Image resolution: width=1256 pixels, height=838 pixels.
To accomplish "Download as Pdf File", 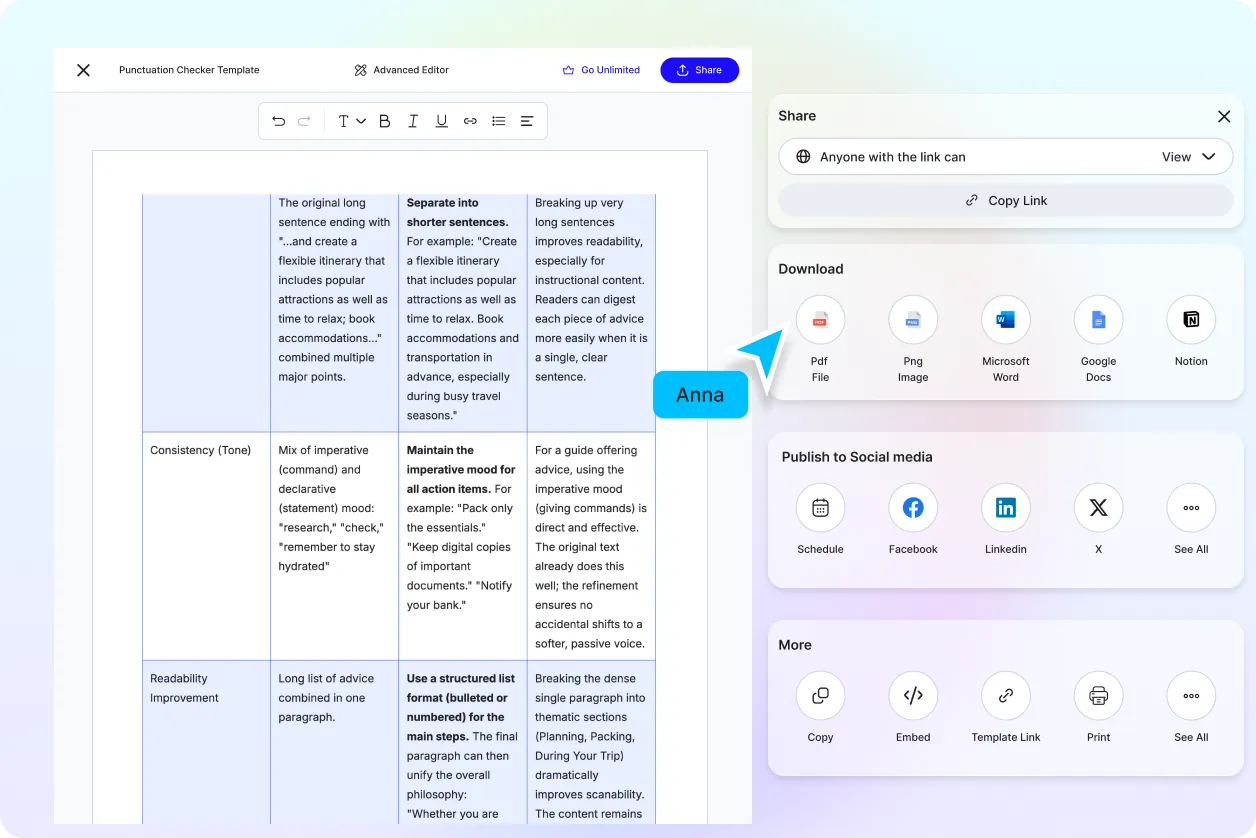I will coord(820,320).
